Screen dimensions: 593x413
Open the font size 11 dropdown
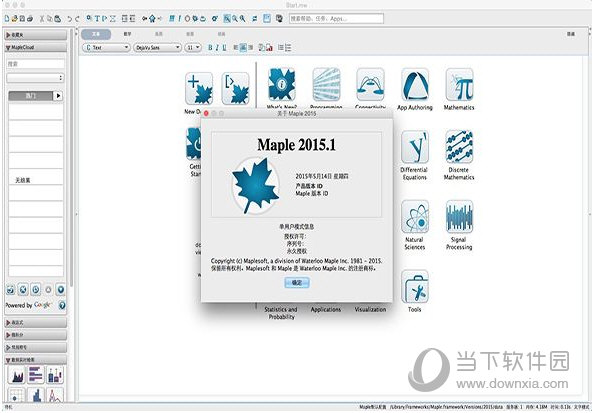point(193,48)
